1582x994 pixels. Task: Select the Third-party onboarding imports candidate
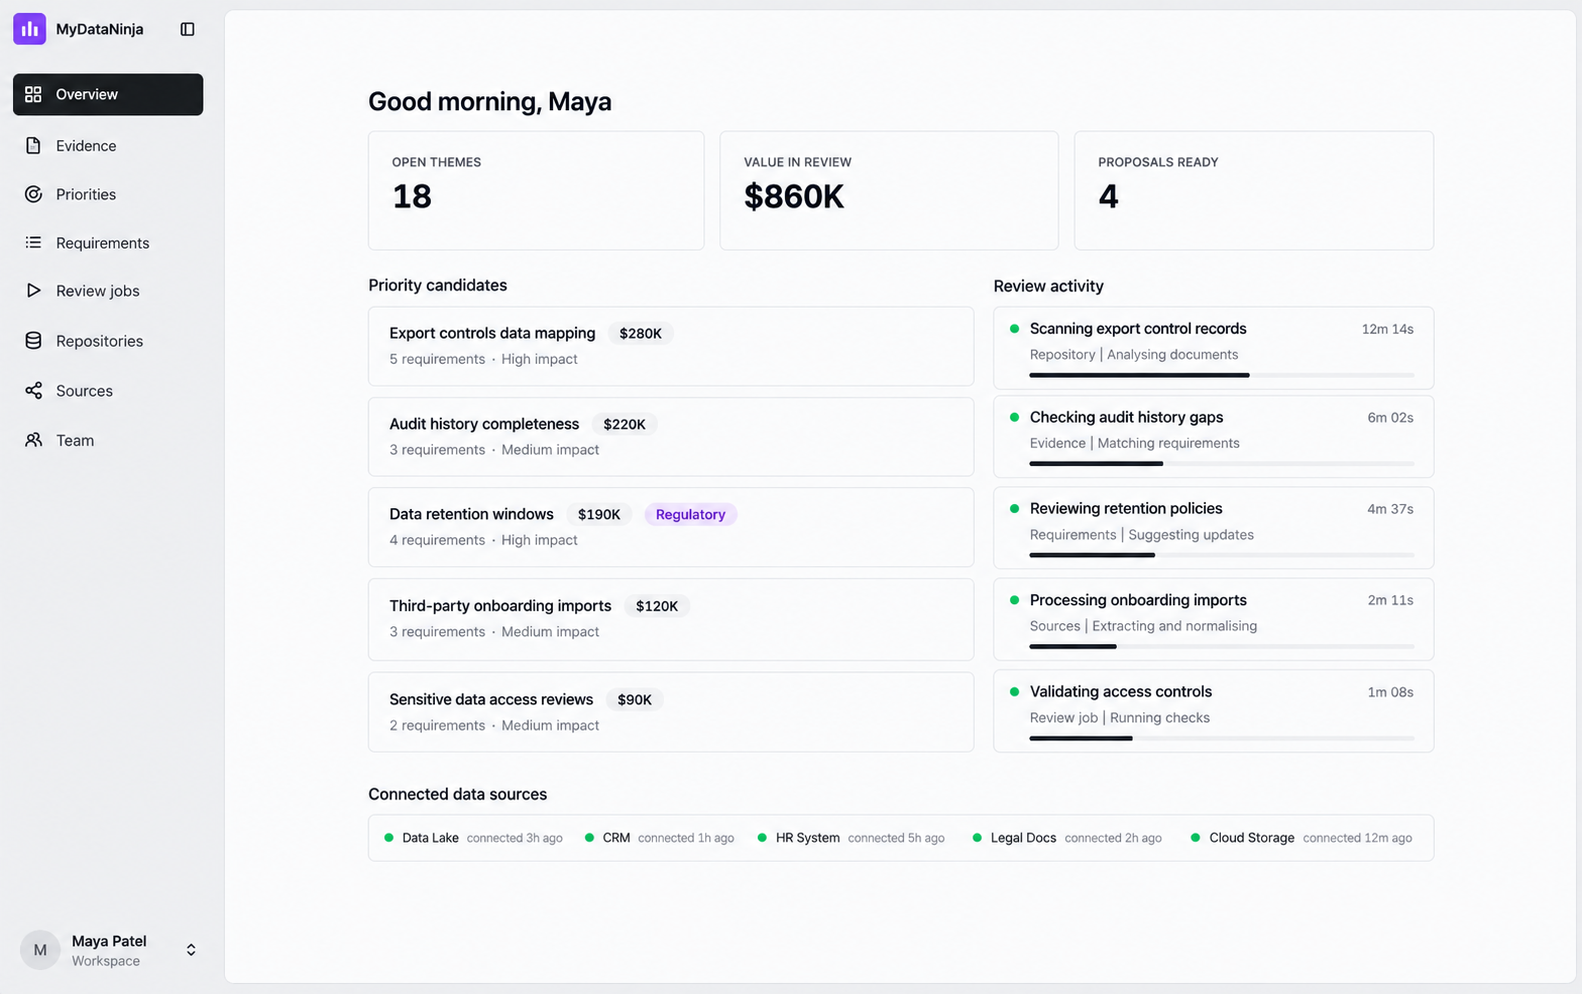pyautogui.click(x=671, y=619)
